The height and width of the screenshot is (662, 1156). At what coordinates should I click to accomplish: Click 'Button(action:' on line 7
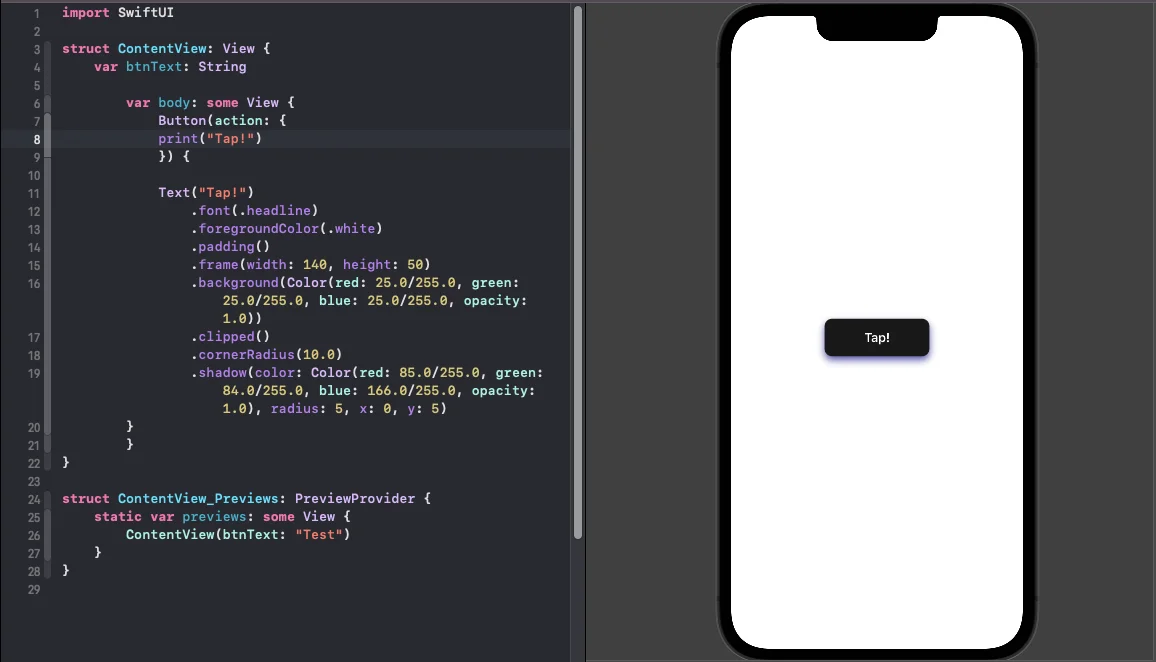tap(214, 120)
